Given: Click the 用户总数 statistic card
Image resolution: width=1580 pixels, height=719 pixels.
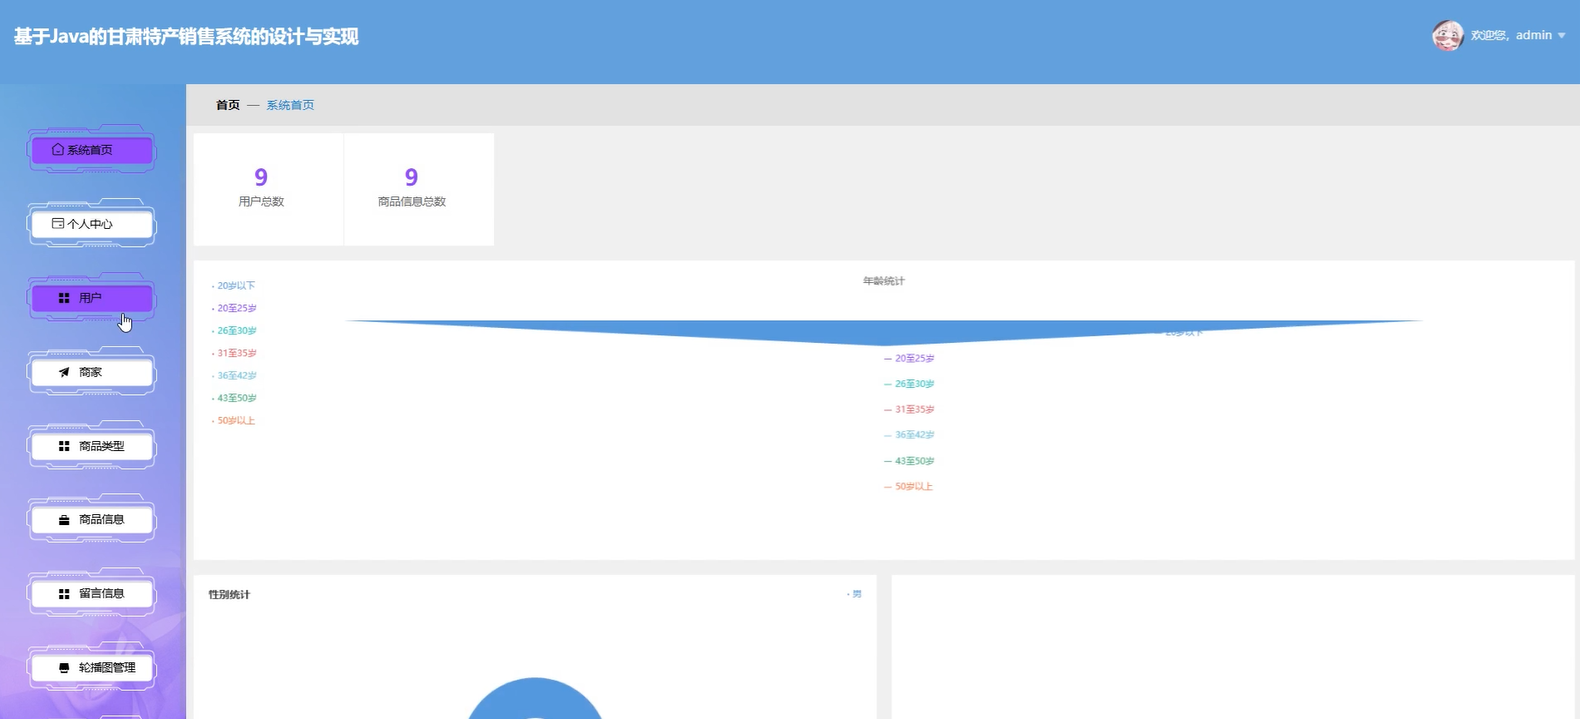Looking at the screenshot, I should pos(268,189).
